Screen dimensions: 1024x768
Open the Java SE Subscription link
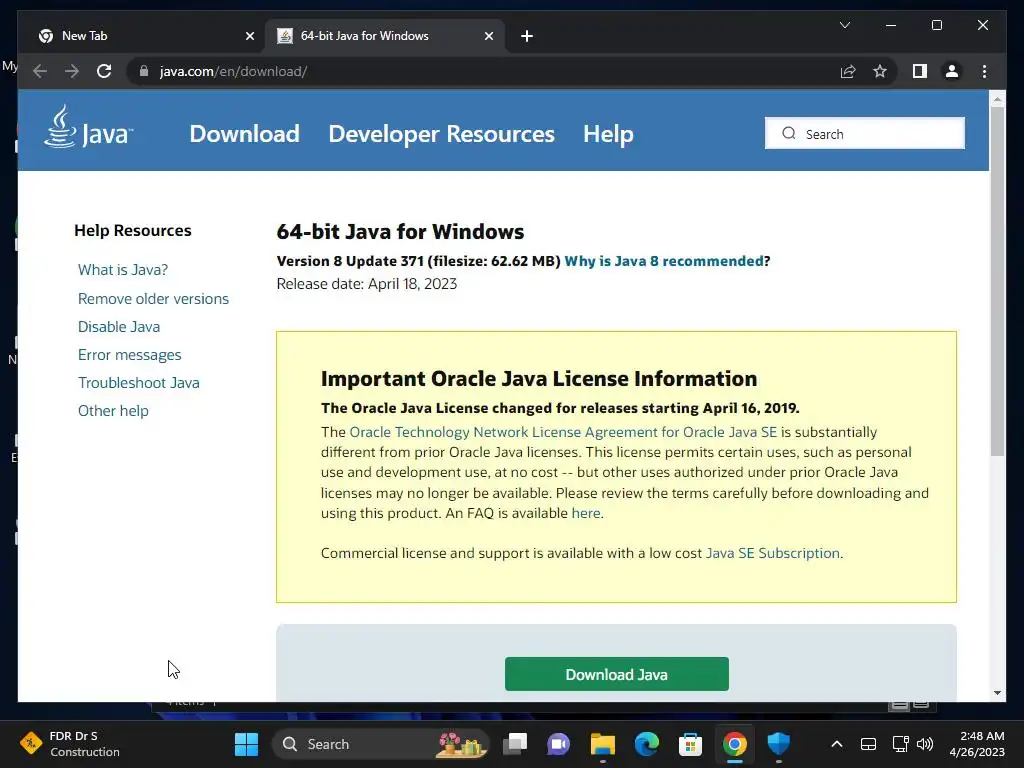click(773, 553)
